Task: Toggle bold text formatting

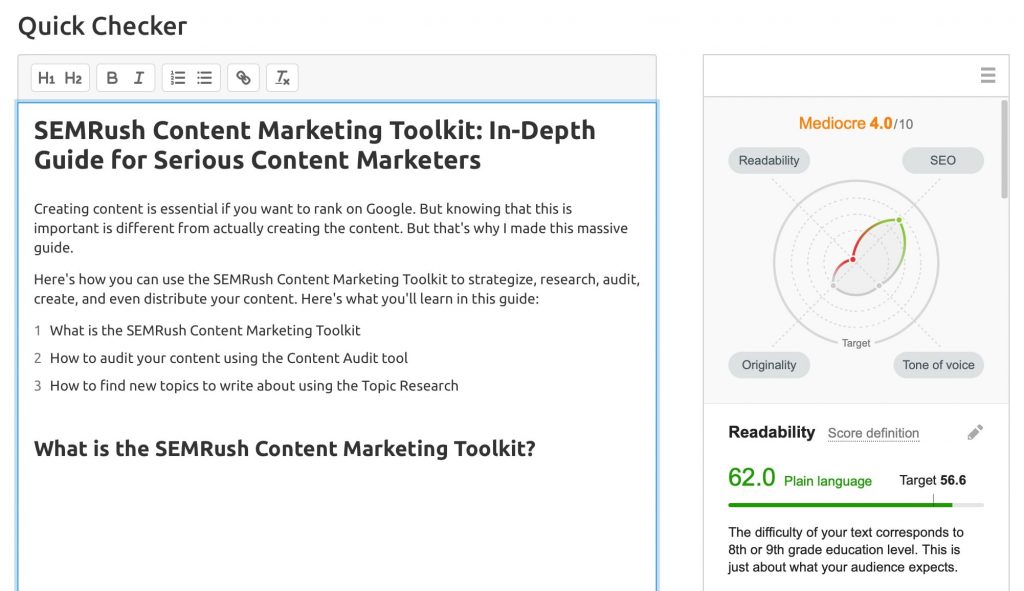Action: coord(112,77)
